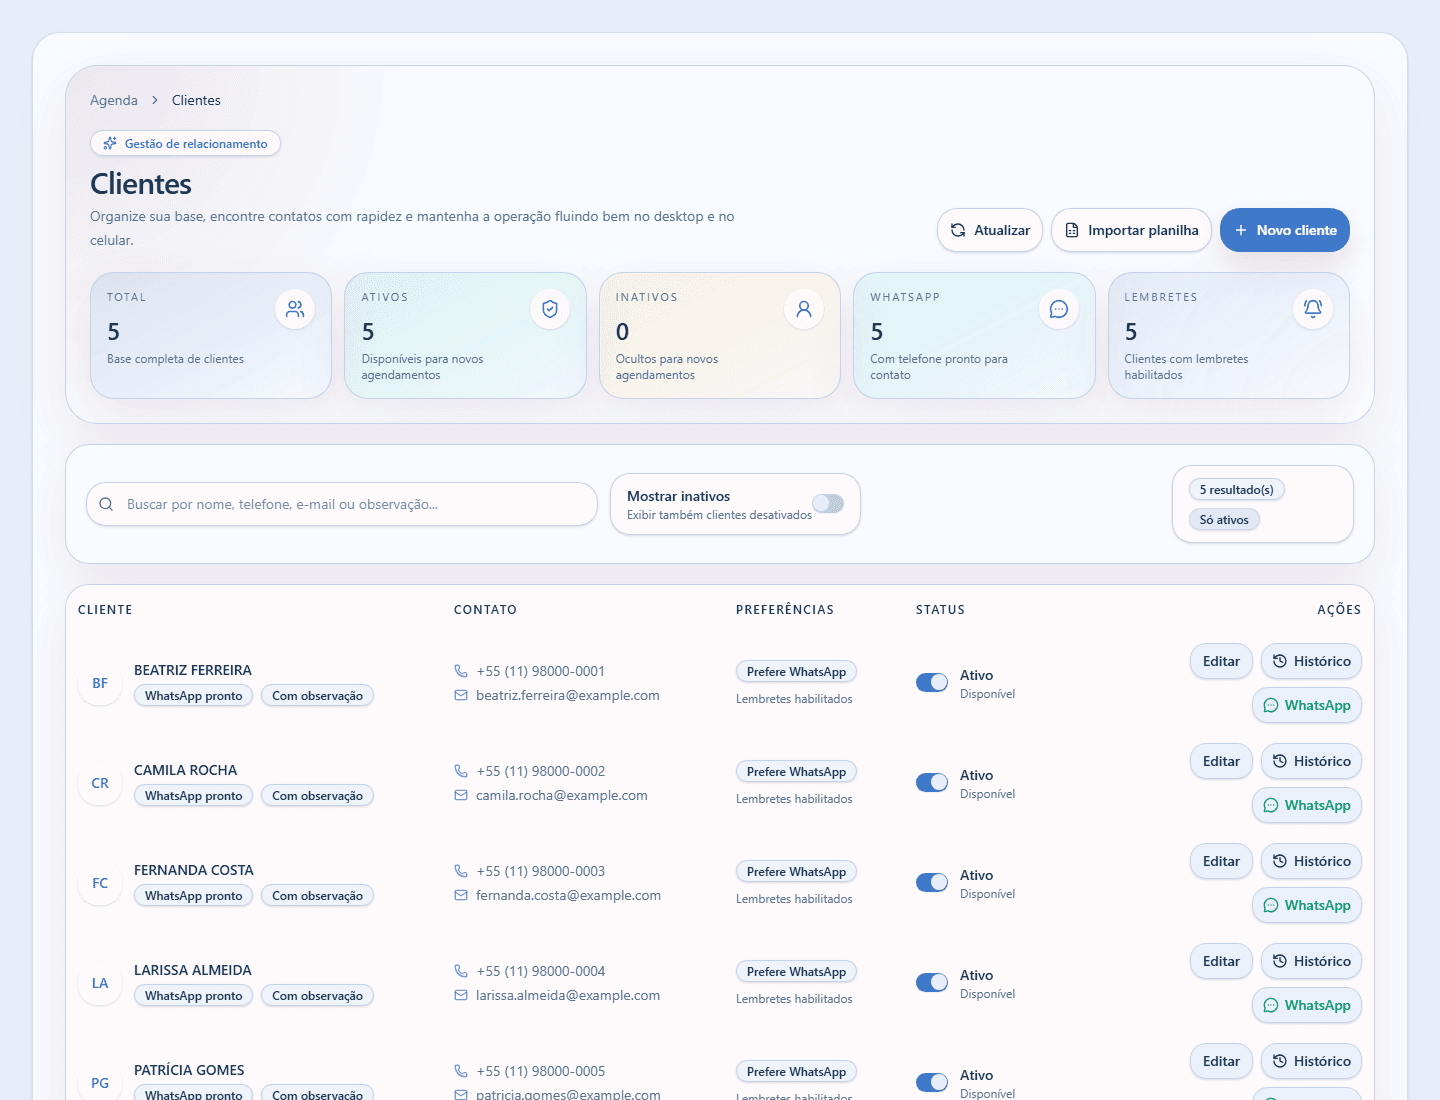Viewport: 1440px width, 1100px height.
Task: Click the phone icon beside Beatriz's number
Action: (x=461, y=671)
